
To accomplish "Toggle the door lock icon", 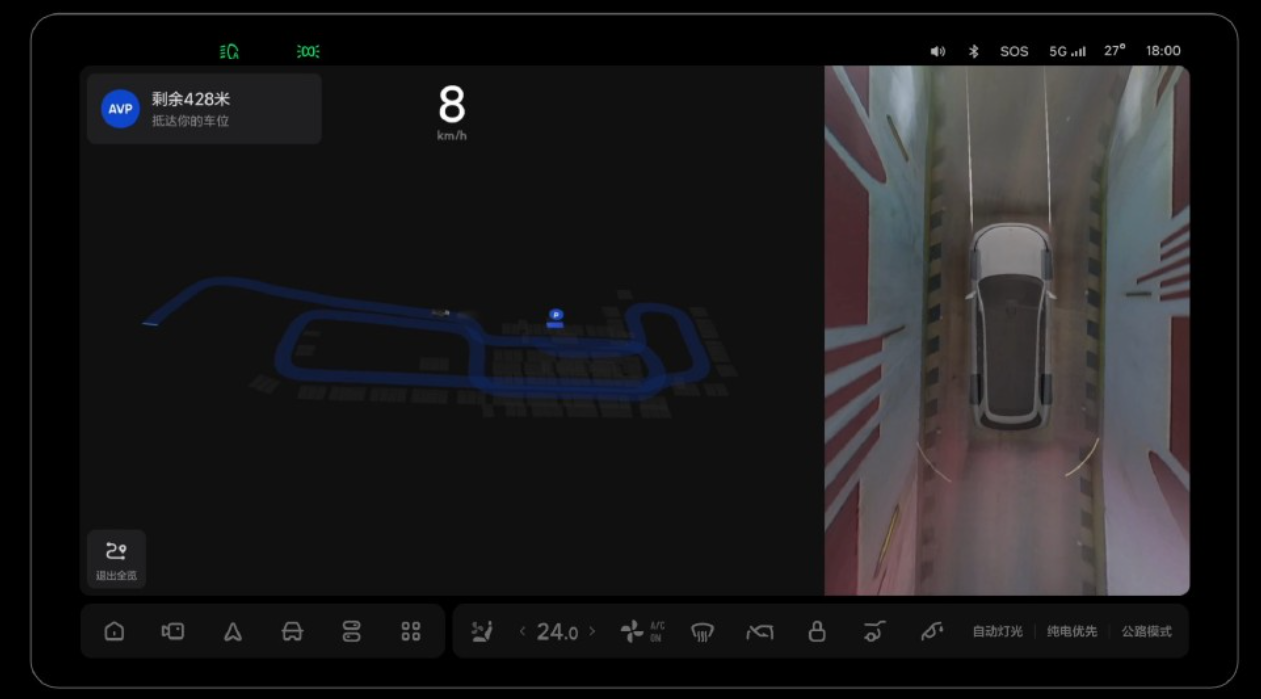I will coord(817,631).
